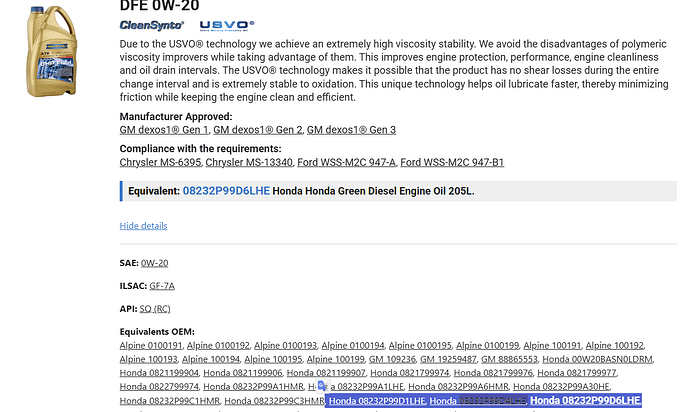Screen dimensions: 690x412
Task: Open the Alpine 100193 equivalent link
Action: (148, 359)
